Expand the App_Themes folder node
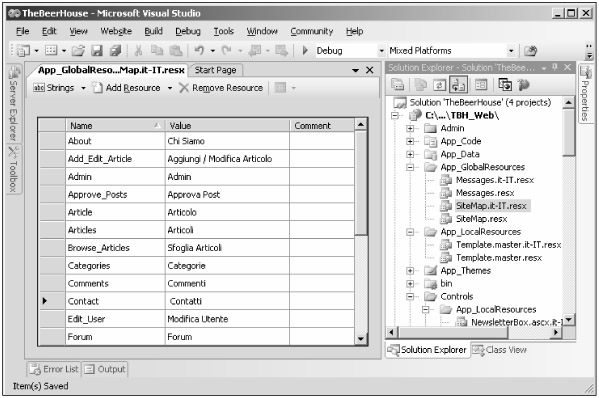Image resolution: width=599 pixels, height=398 pixels. pos(410,271)
